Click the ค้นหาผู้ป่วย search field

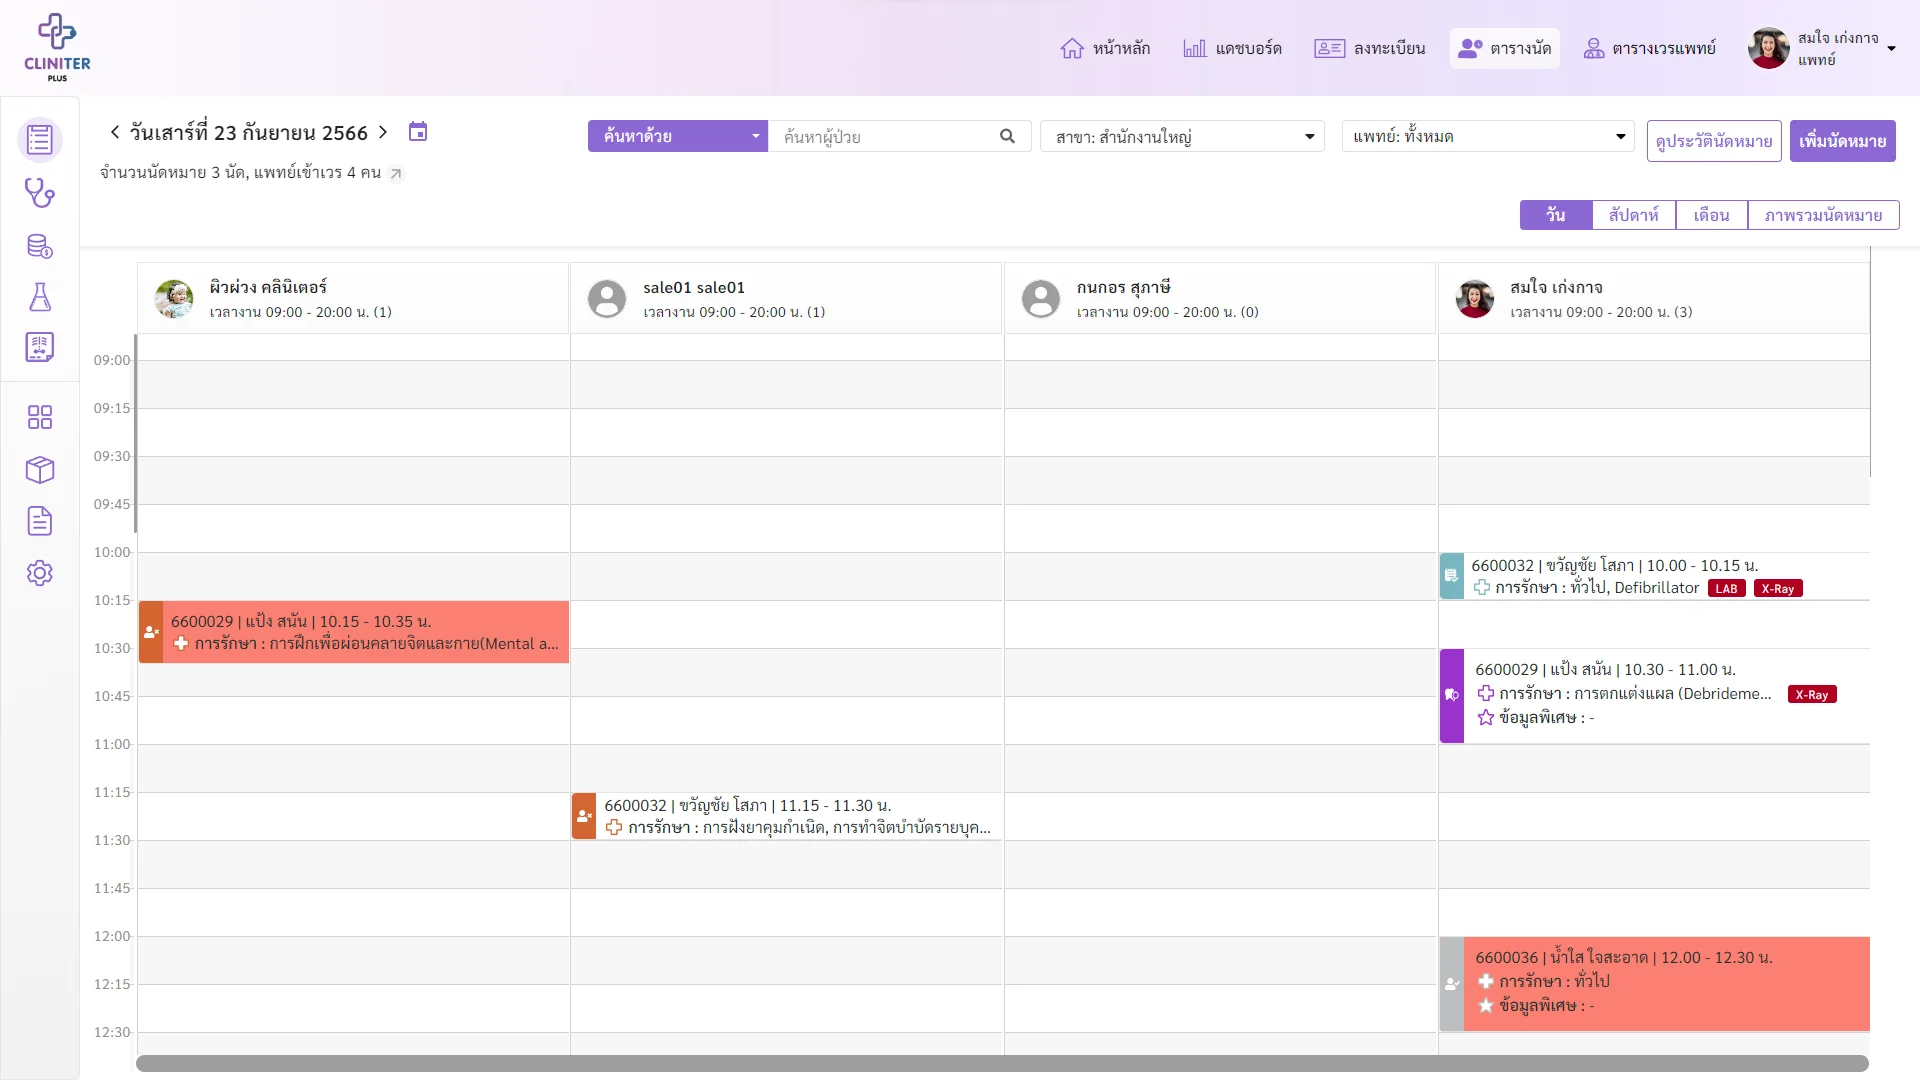click(886, 136)
